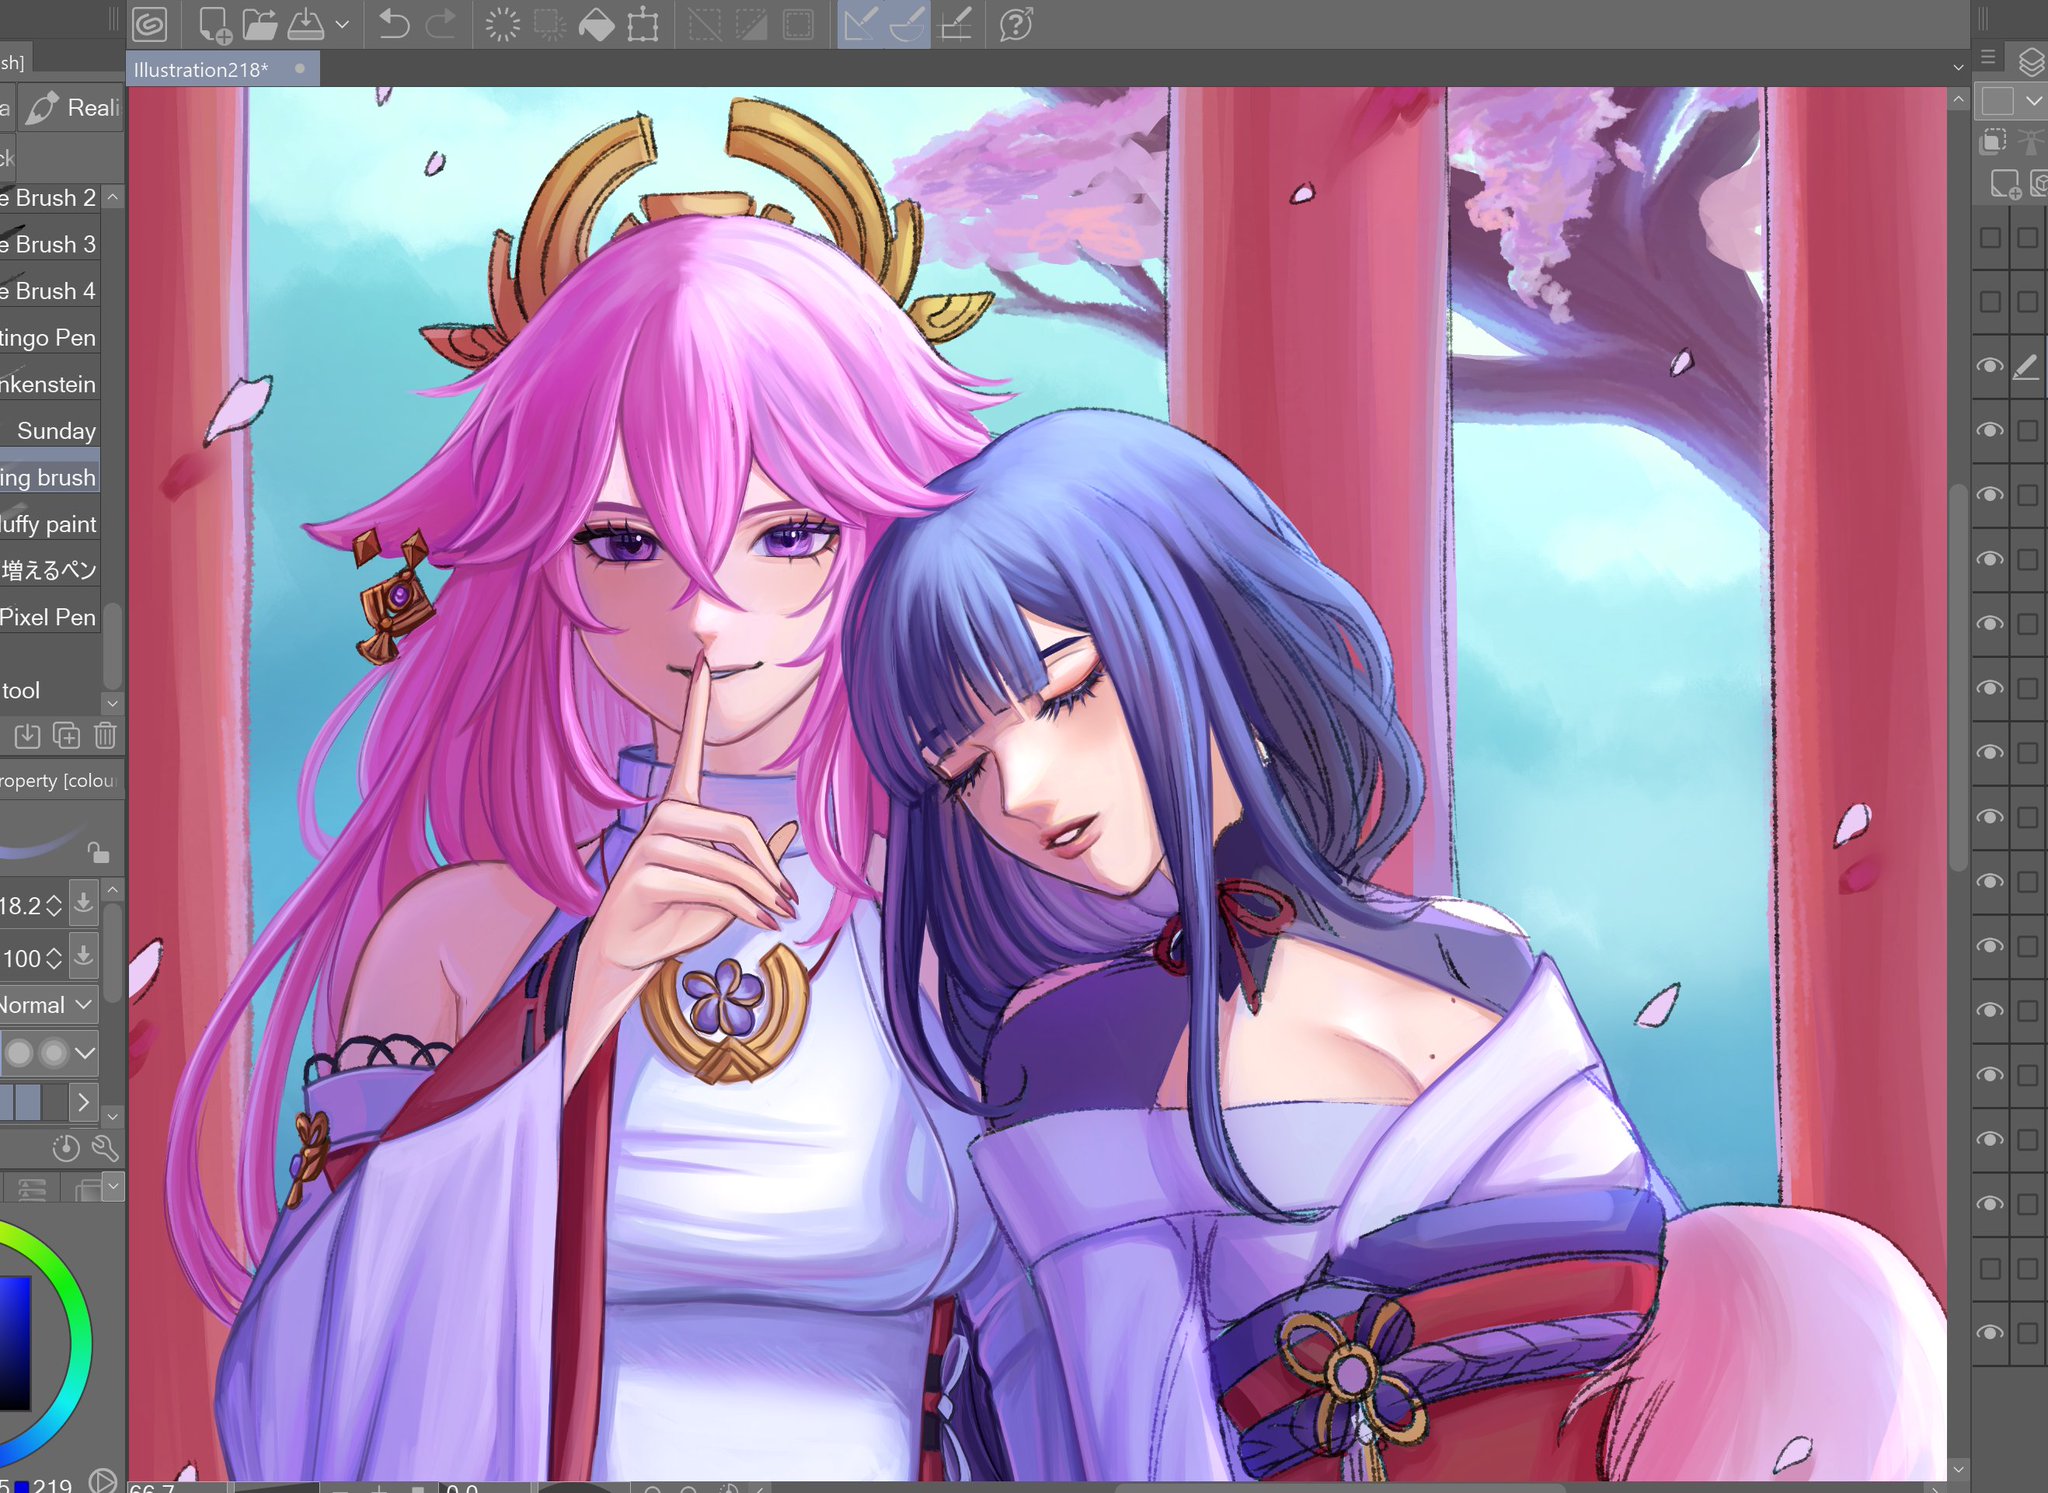Toggle Snap to Ruler
The width and height of the screenshot is (2048, 1493).
860,24
